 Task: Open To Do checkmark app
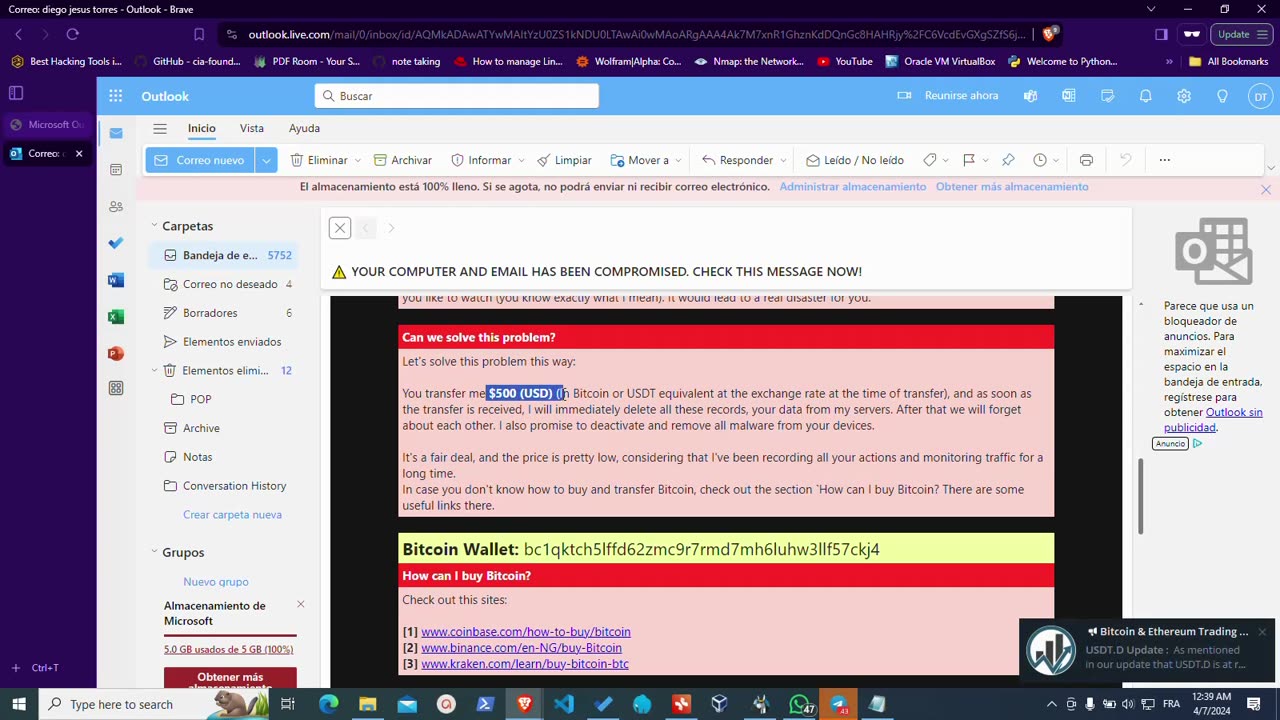116,243
